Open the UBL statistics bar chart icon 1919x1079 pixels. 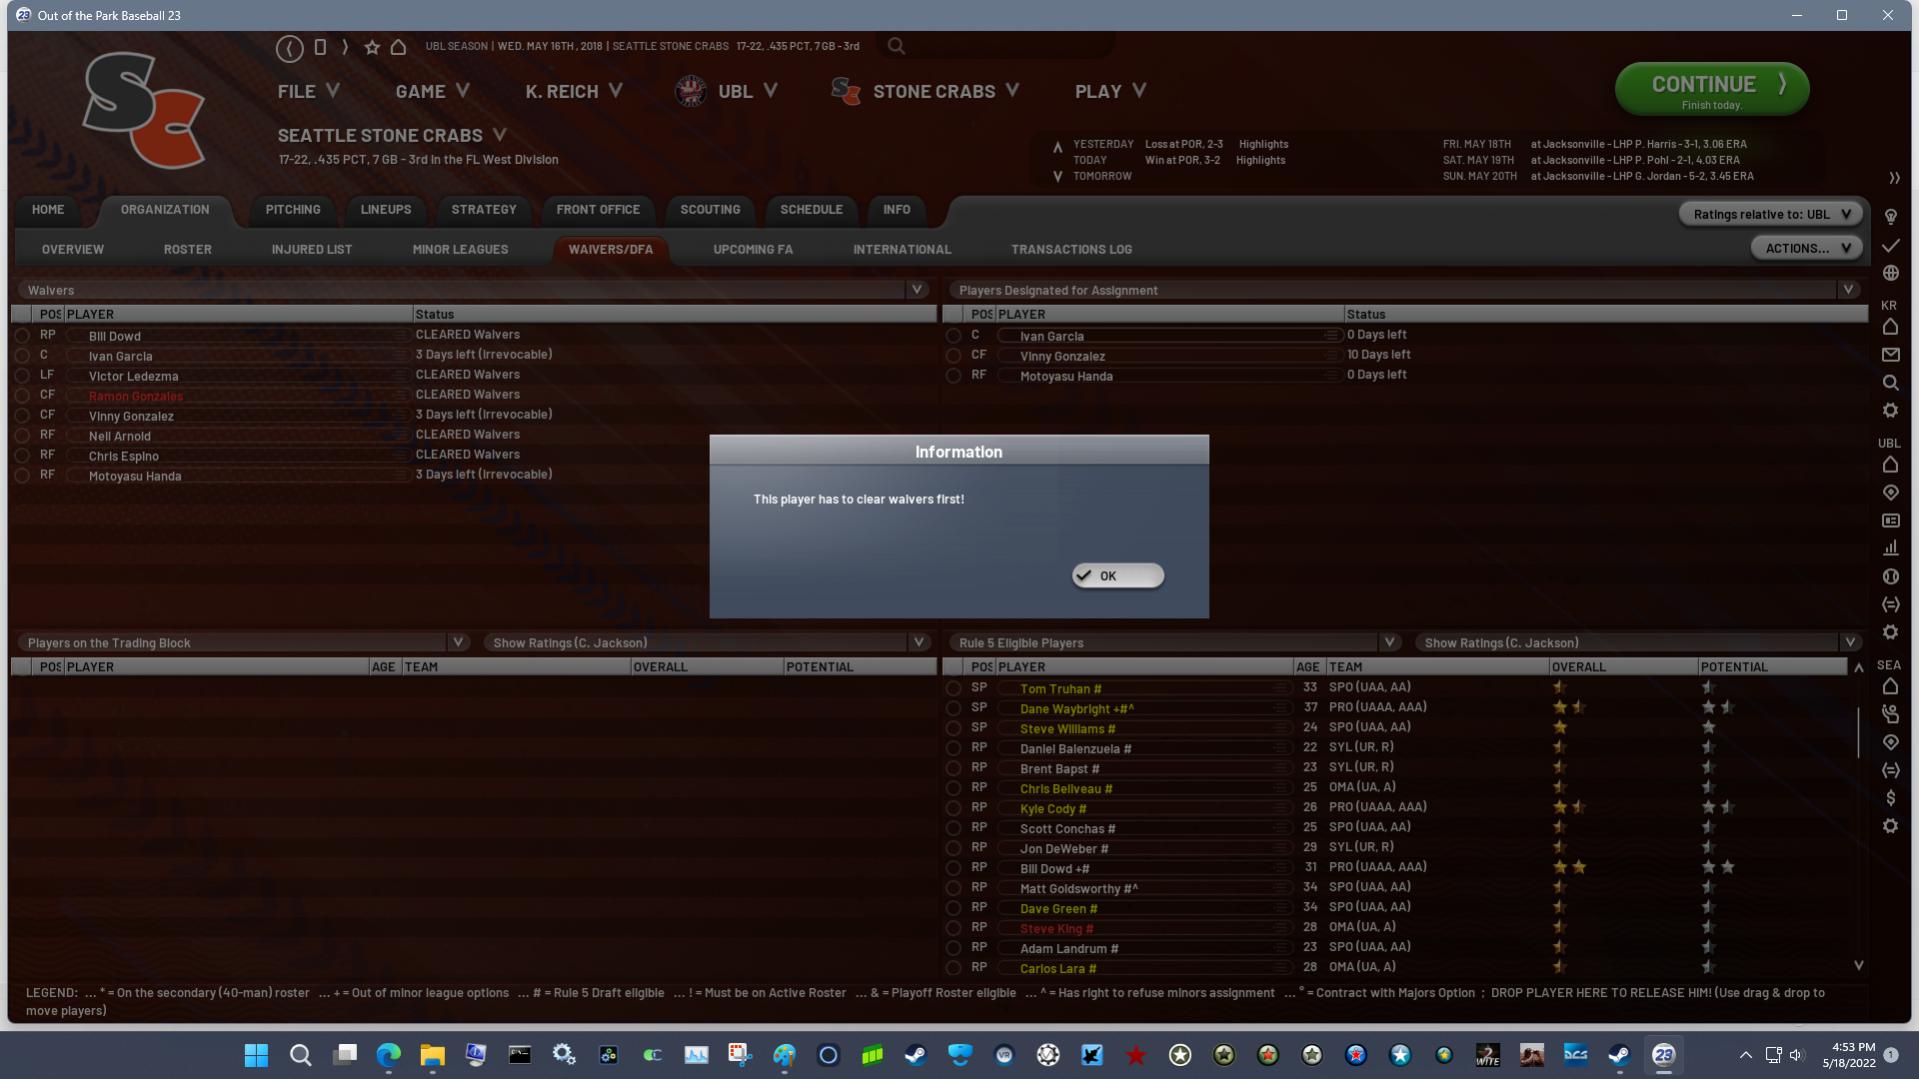coord(1890,549)
